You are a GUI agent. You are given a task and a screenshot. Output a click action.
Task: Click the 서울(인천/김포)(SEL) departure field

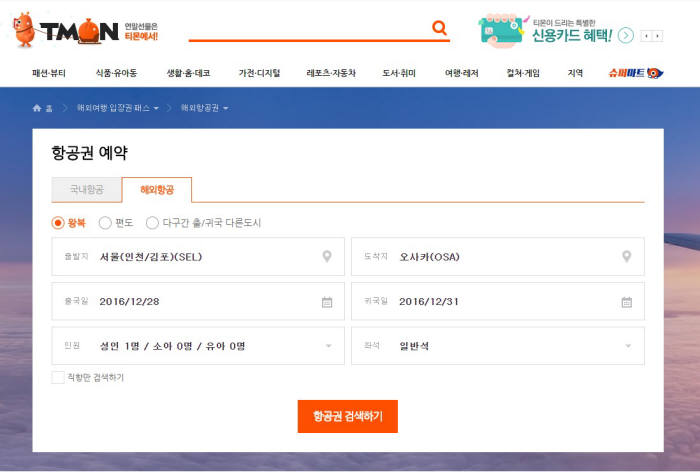click(198, 257)
